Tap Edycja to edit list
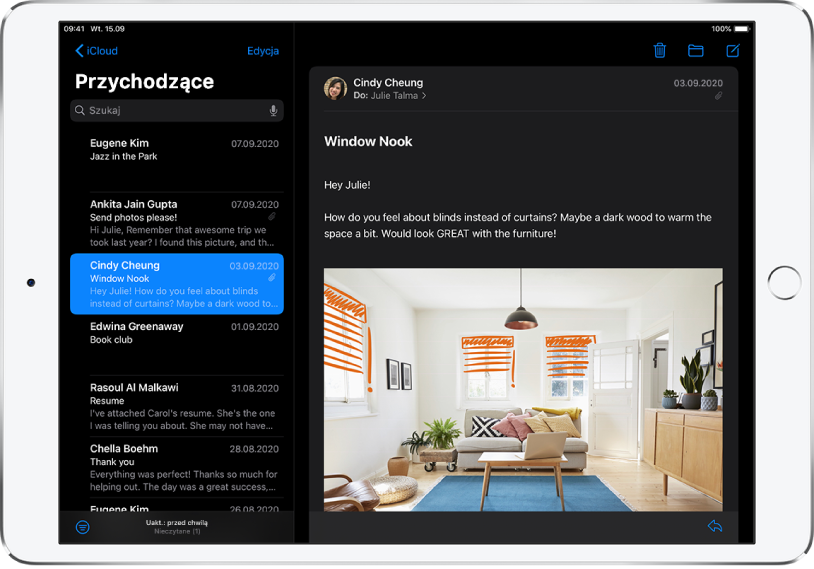 263,51
